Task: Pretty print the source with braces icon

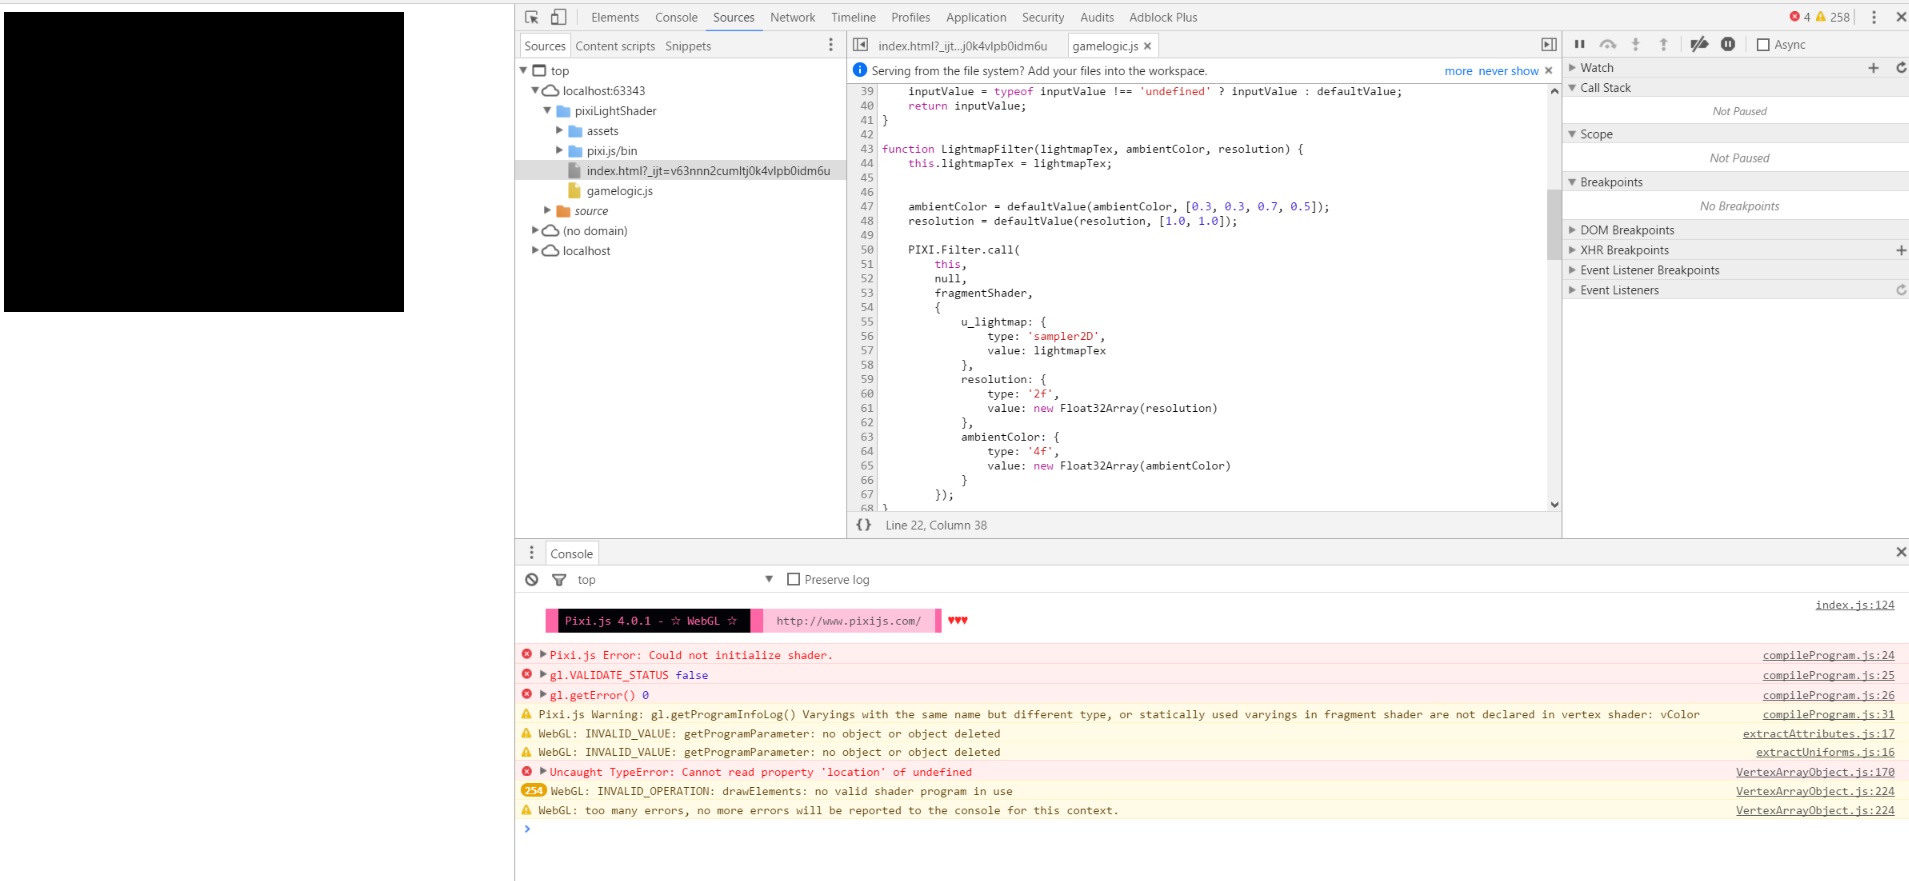Action: click(864, 525)
